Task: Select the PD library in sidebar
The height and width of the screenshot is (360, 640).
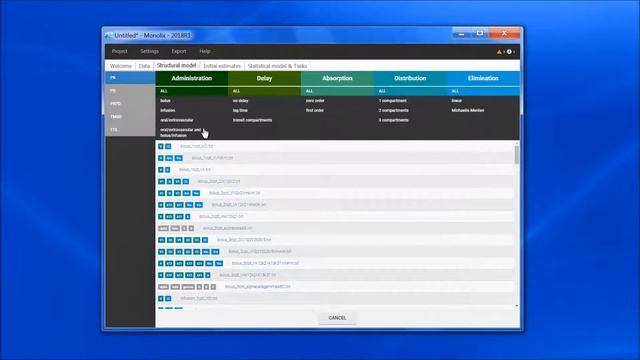Action: (130, 91)
